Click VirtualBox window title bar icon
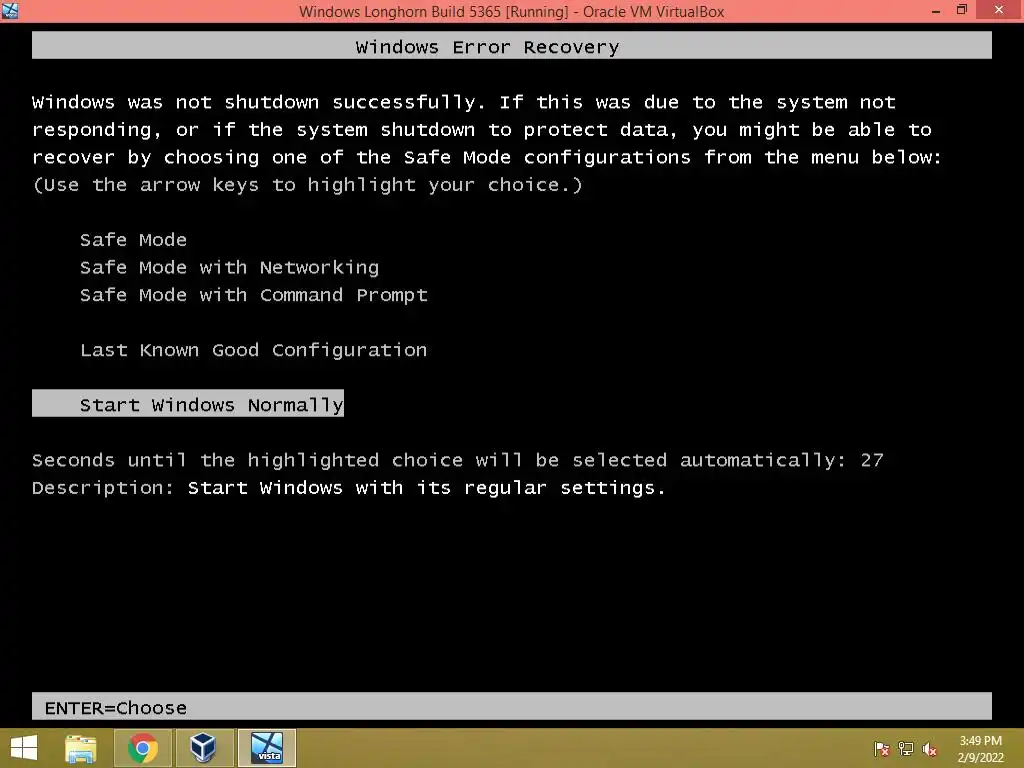Screen dimensions: 1024x768 tap(10, 10)
